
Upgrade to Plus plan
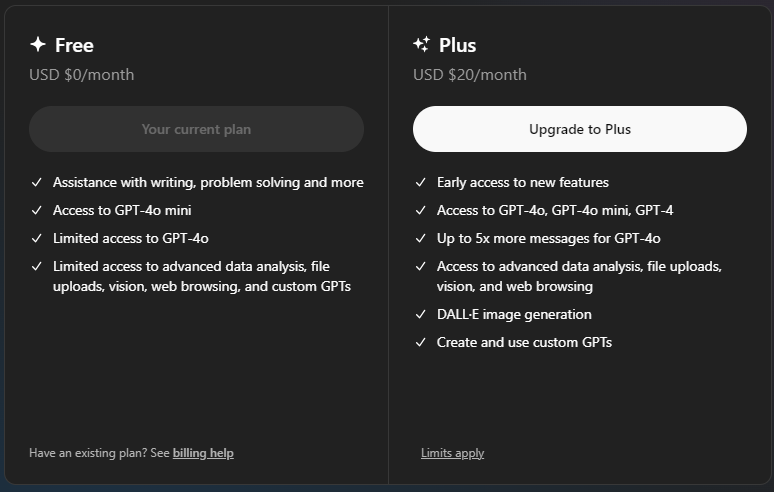point(580,129)
